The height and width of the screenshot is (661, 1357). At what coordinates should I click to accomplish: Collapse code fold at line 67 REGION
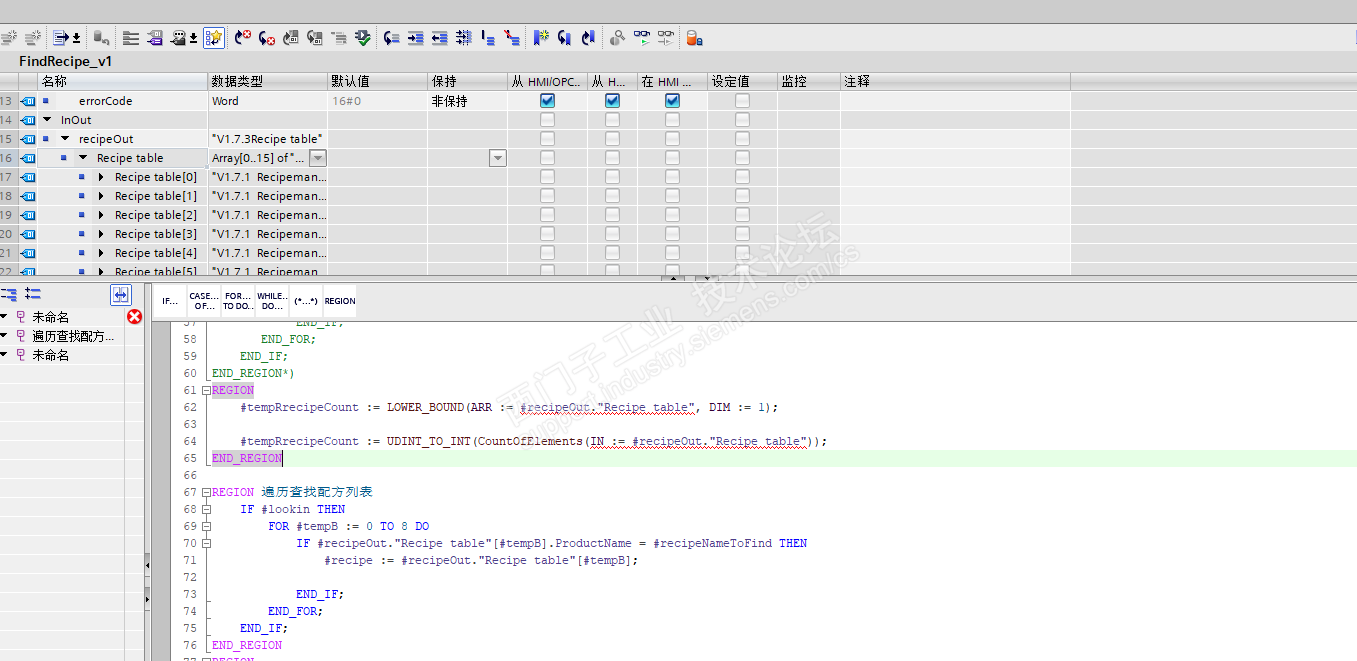point(206,492)
